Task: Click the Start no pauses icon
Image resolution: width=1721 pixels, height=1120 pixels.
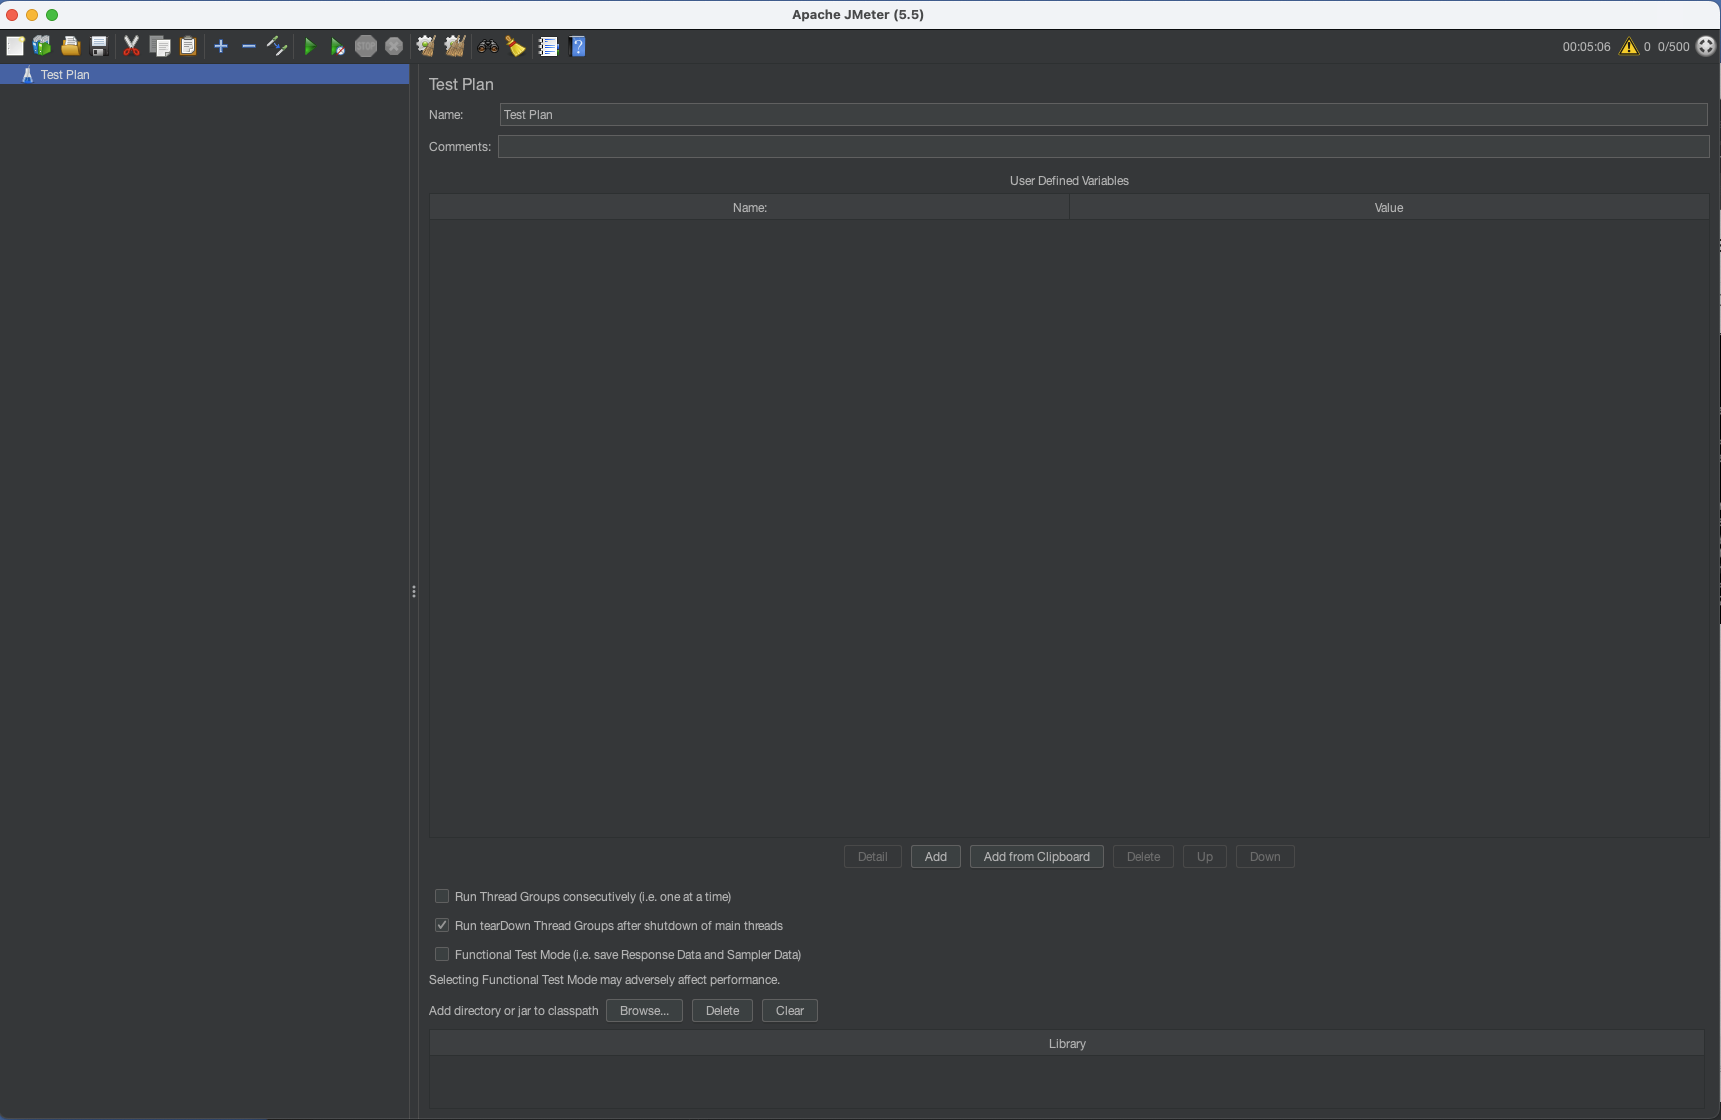Action: (x=338, y=46)
